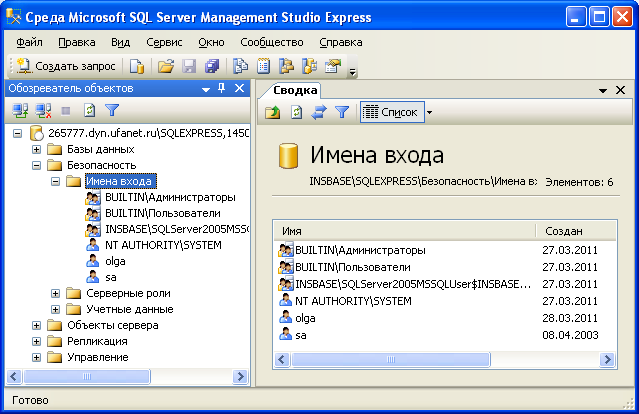Open the Справка menu
The width and height of the screenshot is (639, 414).
[341, 42]
